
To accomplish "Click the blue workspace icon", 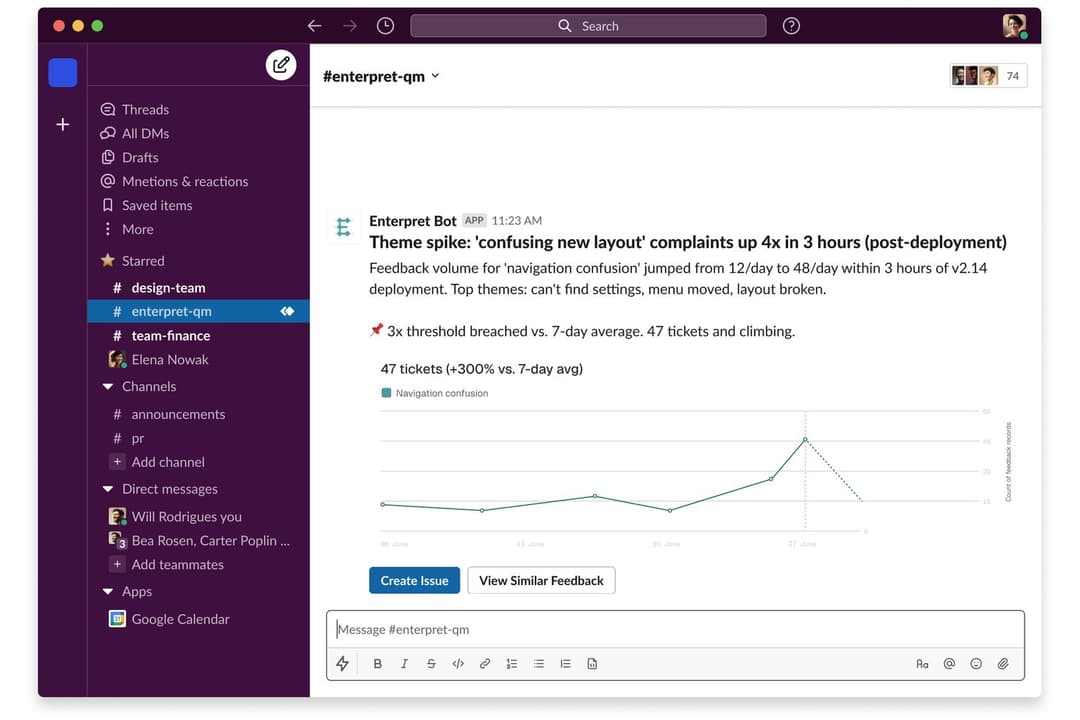I will 63,72.
